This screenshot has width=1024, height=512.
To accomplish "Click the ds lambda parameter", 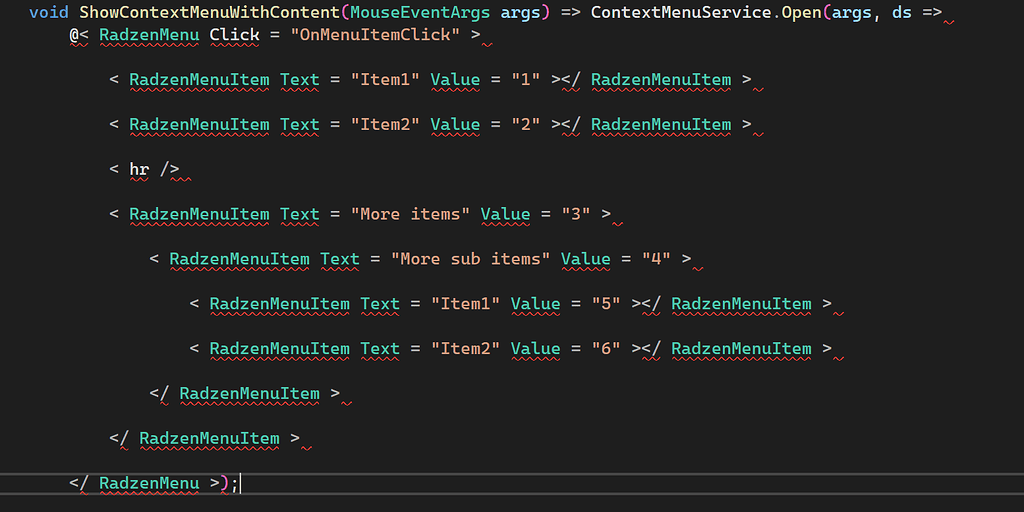I will point(902,12).
